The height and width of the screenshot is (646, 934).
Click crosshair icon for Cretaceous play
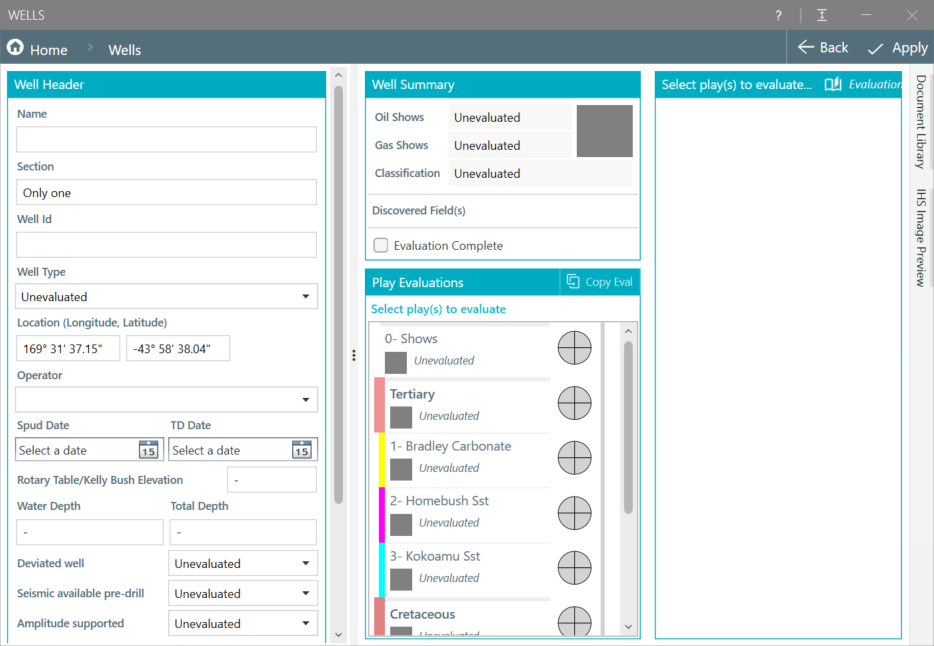coord(574,620)
